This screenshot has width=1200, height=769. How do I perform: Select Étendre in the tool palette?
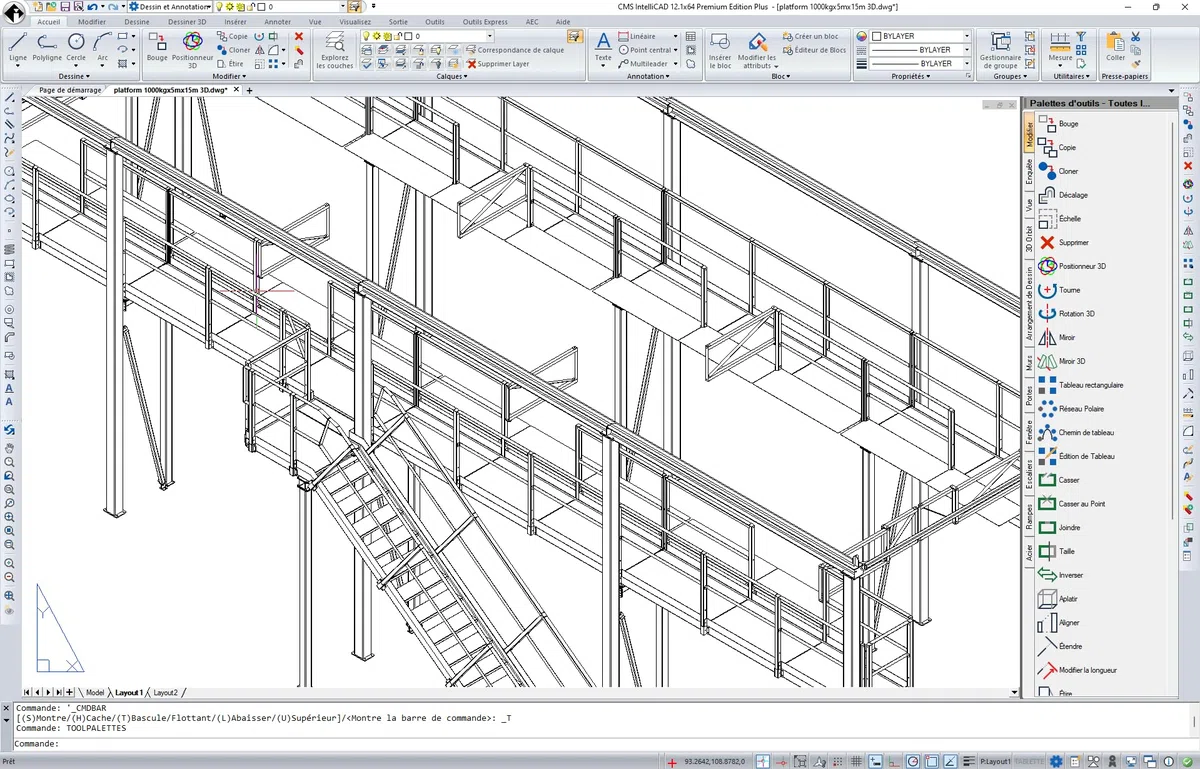pyautogui.click(x=1060, y=646)
